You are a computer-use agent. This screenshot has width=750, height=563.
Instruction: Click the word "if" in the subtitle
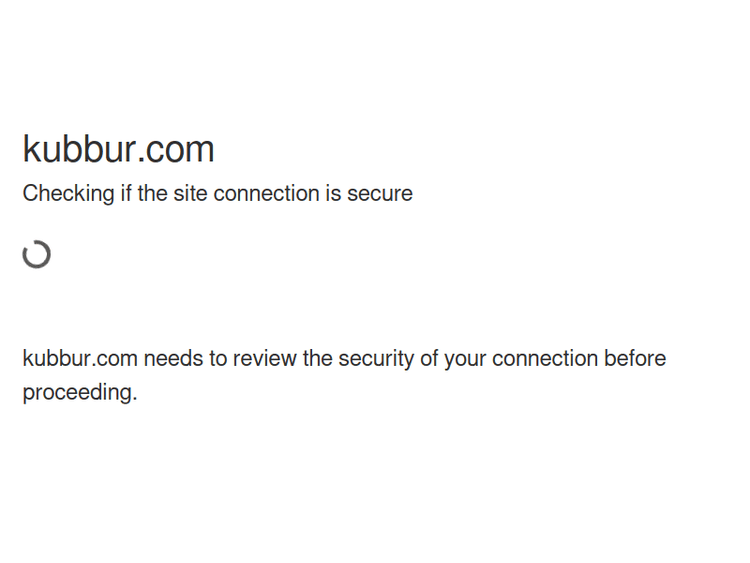126,193
